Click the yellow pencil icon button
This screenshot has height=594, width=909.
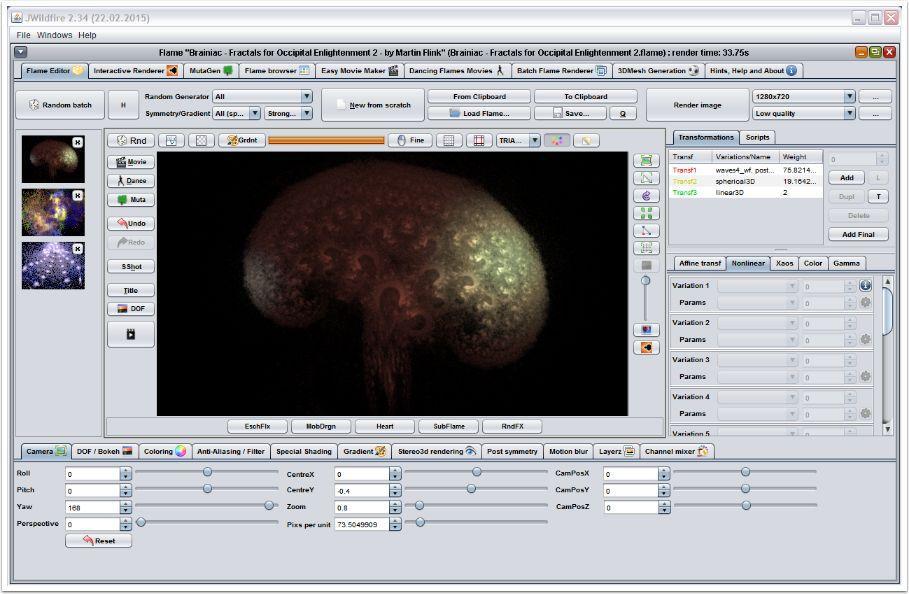point(587,140)
